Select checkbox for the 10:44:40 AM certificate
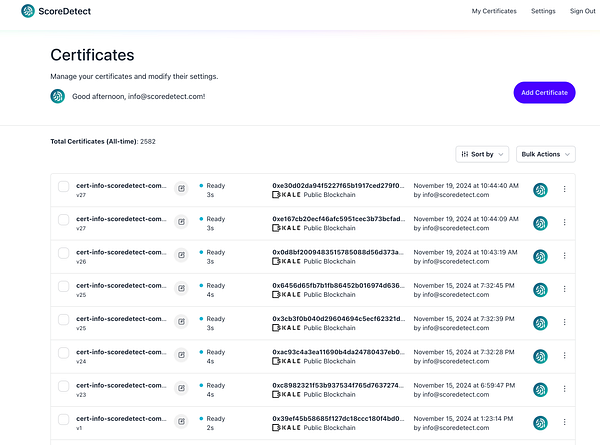 [x=64, y=186]
